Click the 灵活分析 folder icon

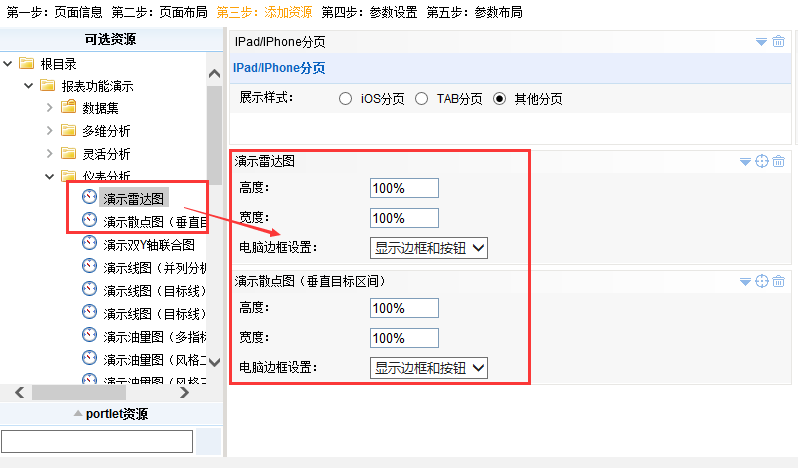click(68, 153)
